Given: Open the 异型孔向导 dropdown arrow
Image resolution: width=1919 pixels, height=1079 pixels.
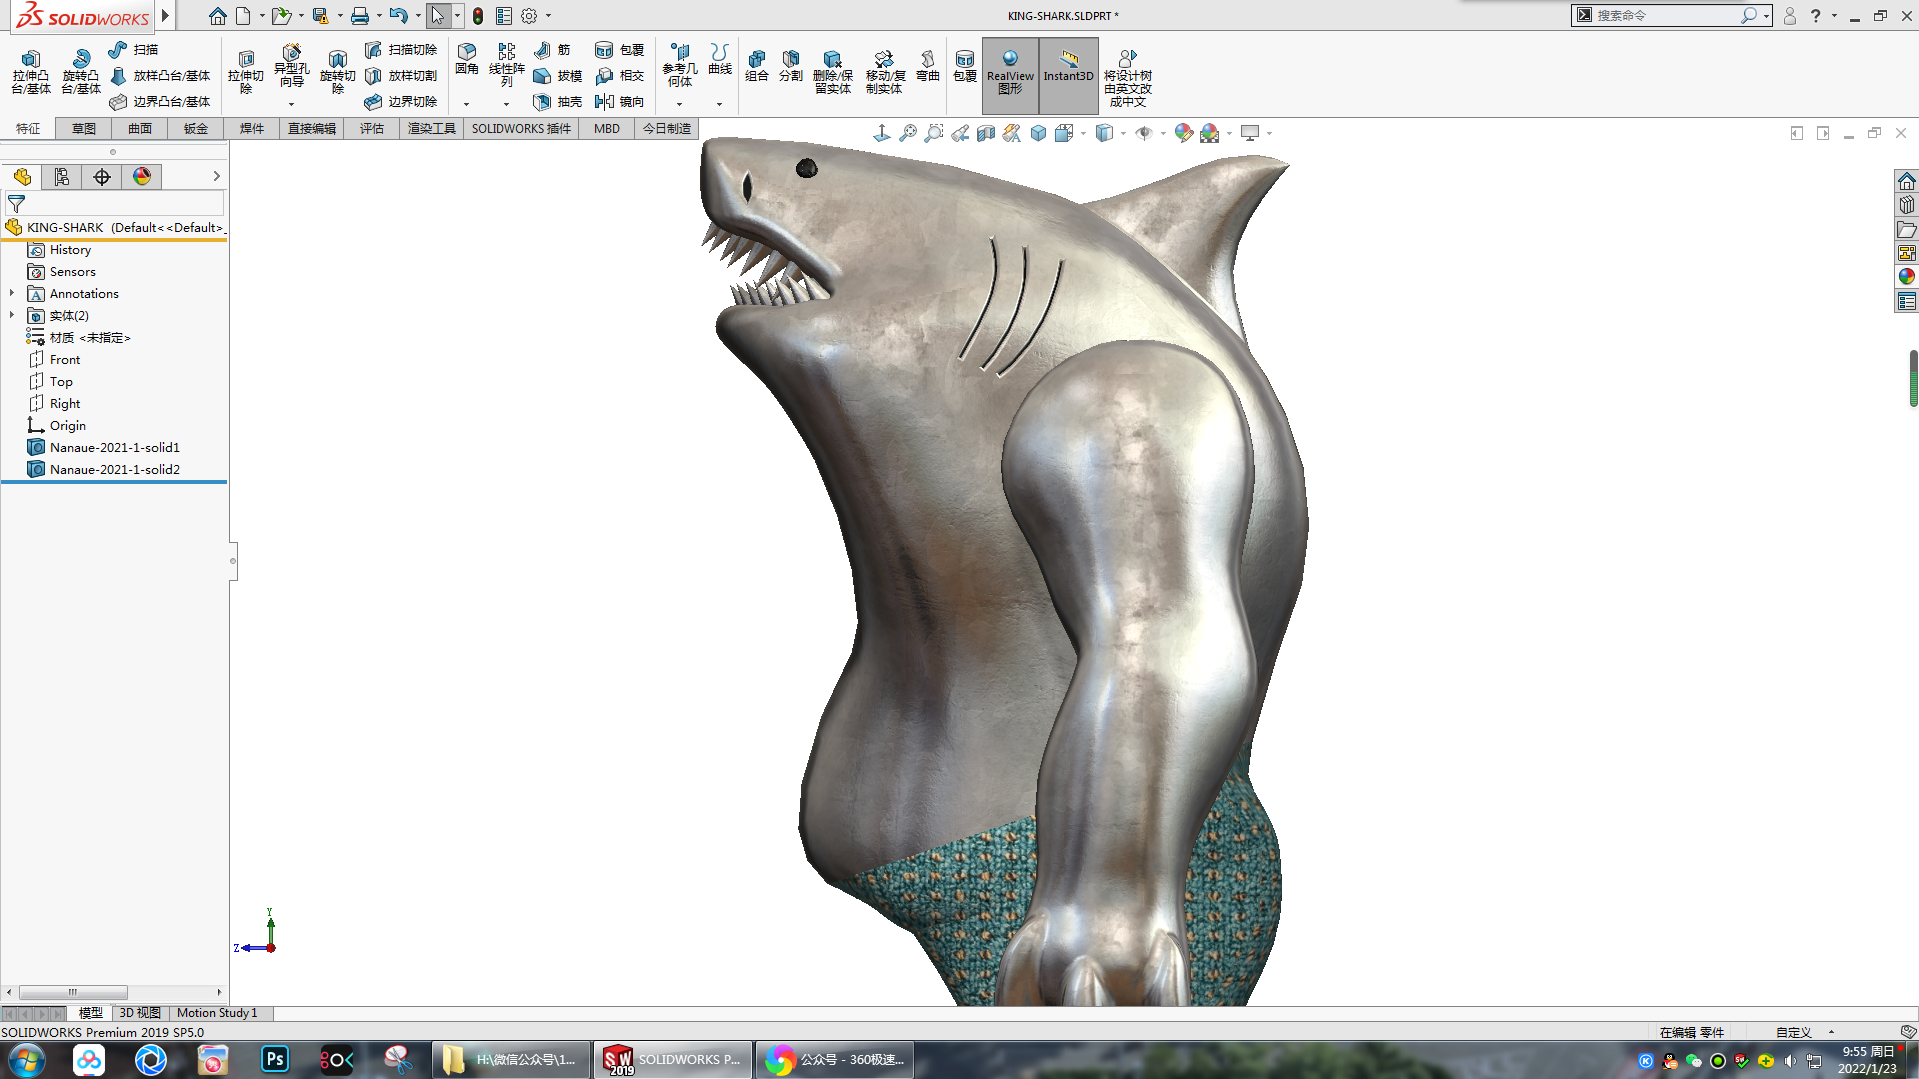Looking at the screenshot, I should click(x=292, y=104).
